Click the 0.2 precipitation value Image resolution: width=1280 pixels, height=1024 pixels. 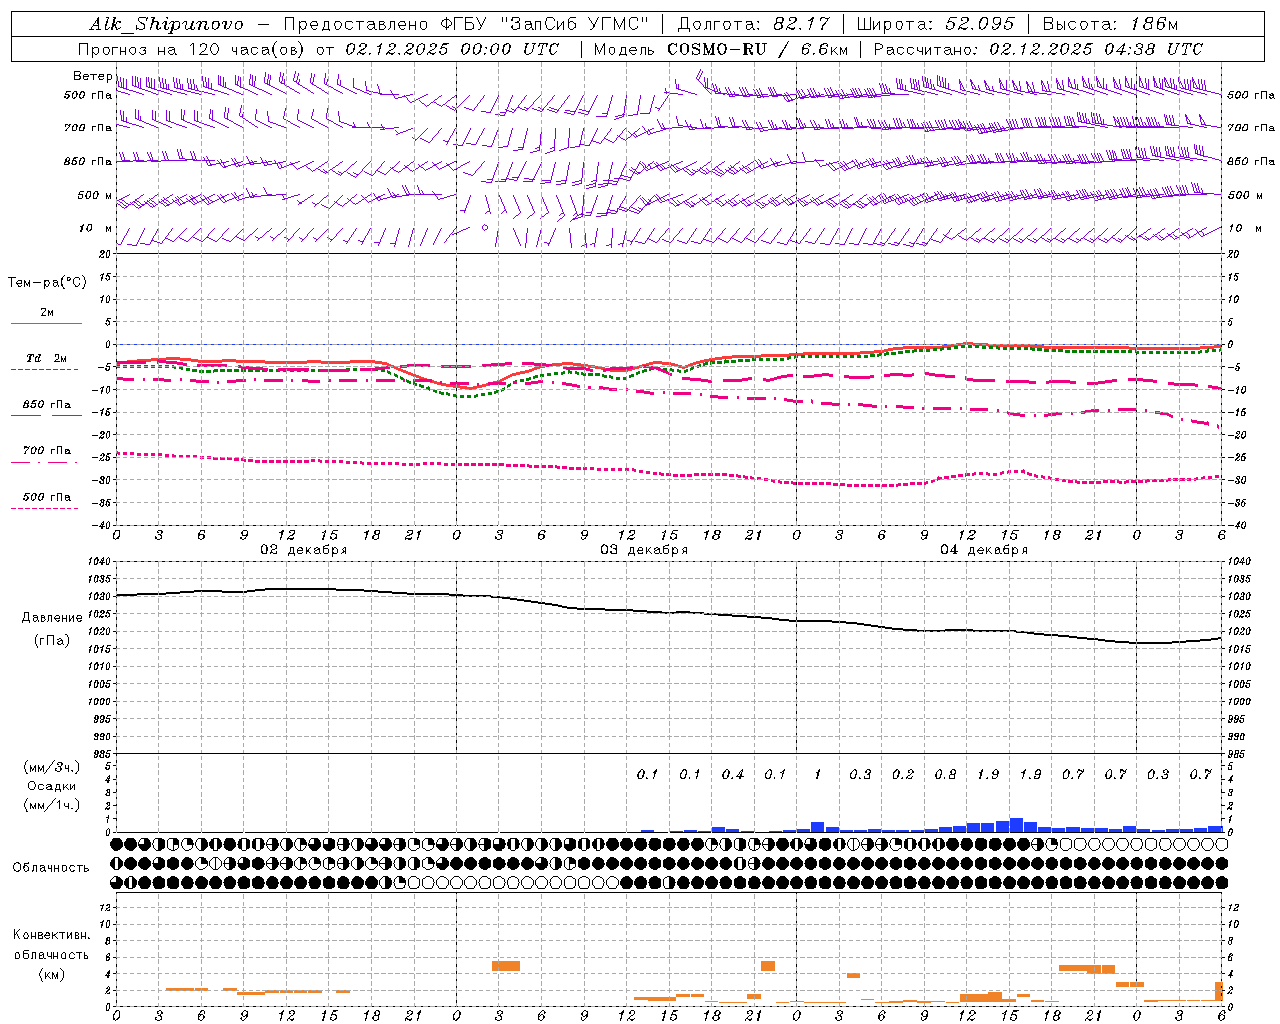(x=903, y=775)
